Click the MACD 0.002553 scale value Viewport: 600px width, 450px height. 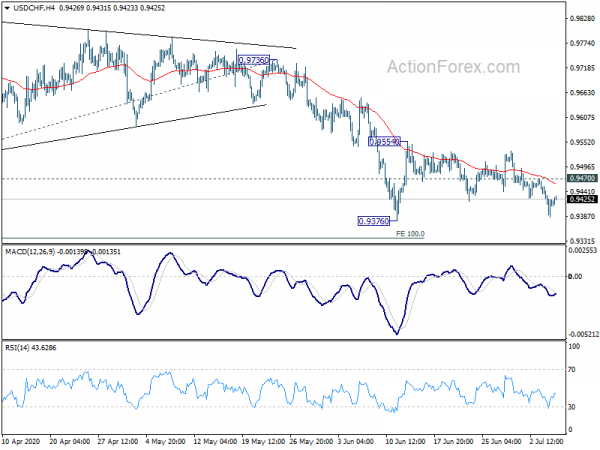(583, 250)
